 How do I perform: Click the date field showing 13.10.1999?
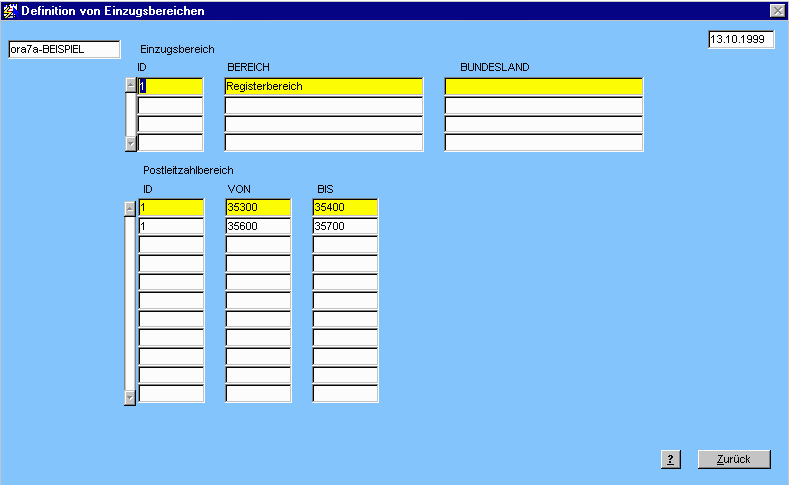740,40
